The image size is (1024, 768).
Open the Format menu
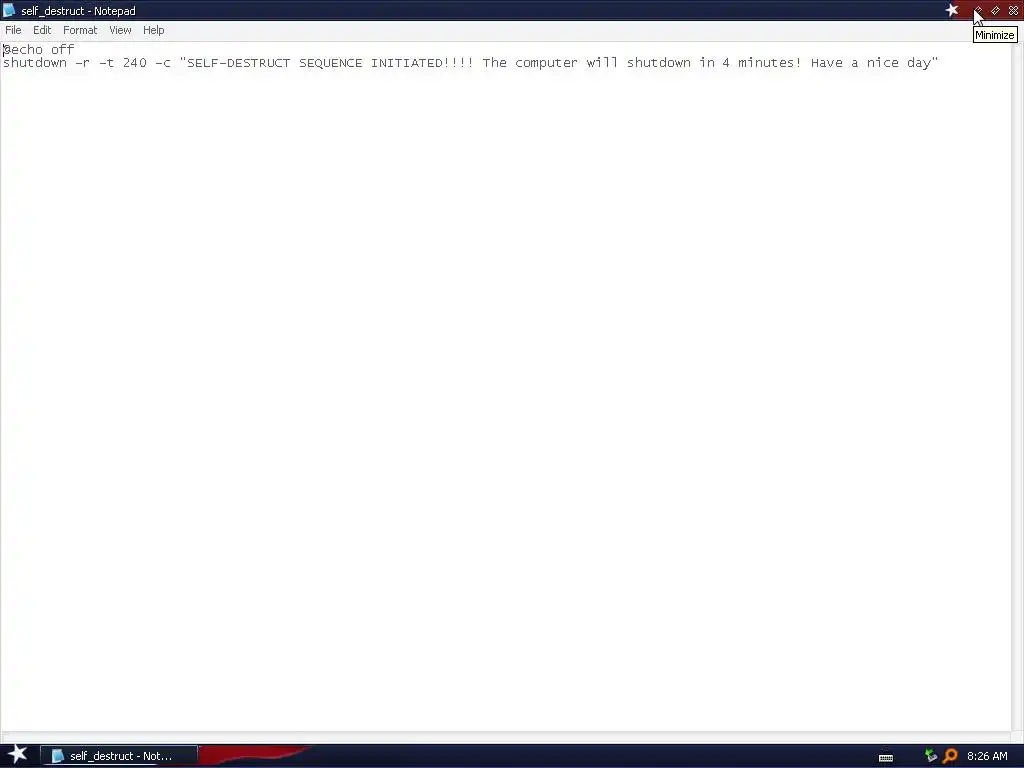[x=80, y=30]
